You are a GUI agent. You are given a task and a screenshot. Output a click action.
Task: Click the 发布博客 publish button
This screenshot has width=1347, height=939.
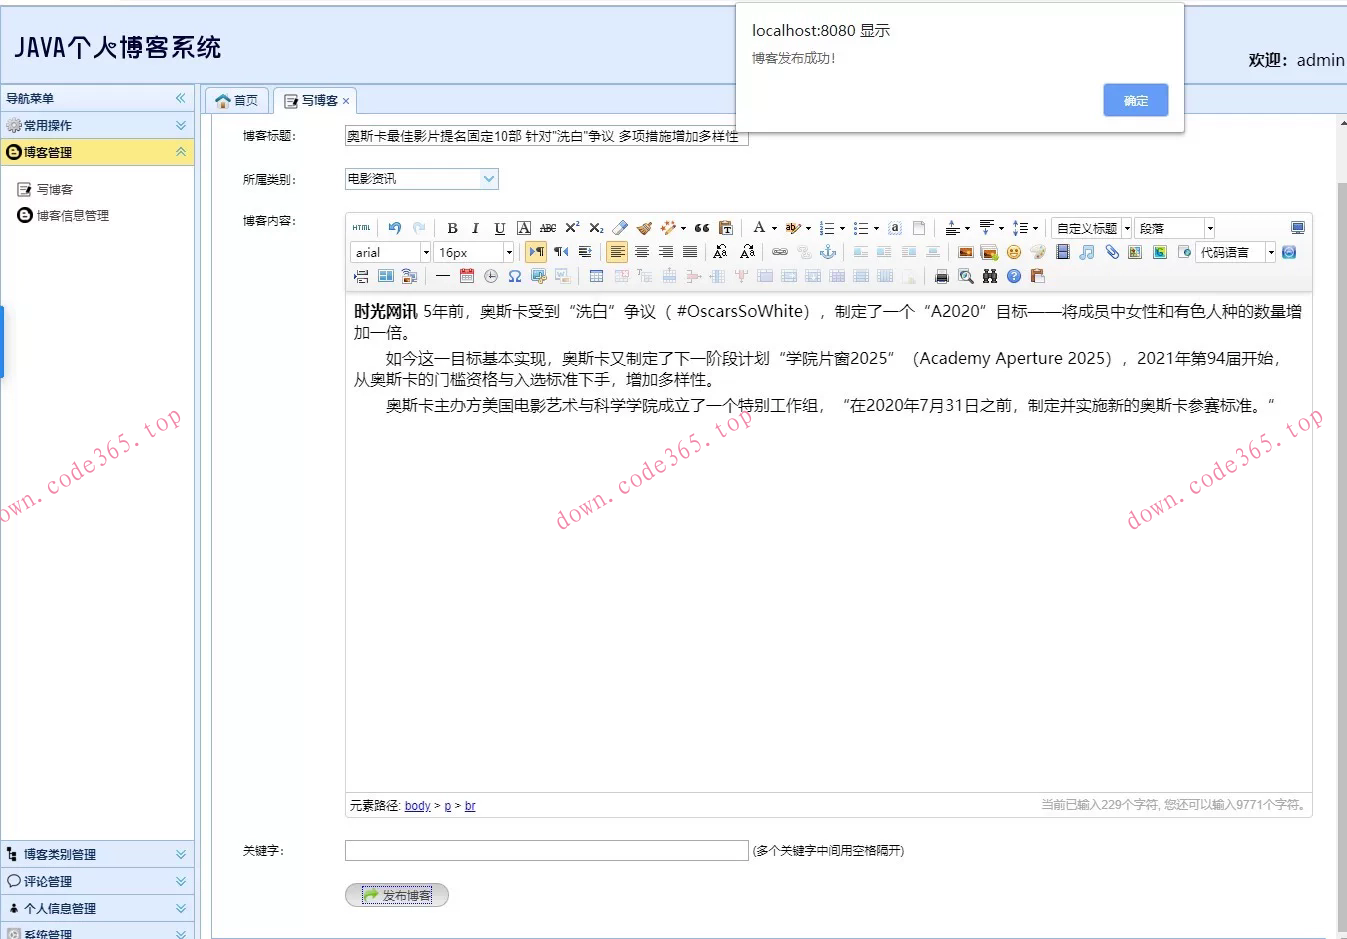coord(397,895)
